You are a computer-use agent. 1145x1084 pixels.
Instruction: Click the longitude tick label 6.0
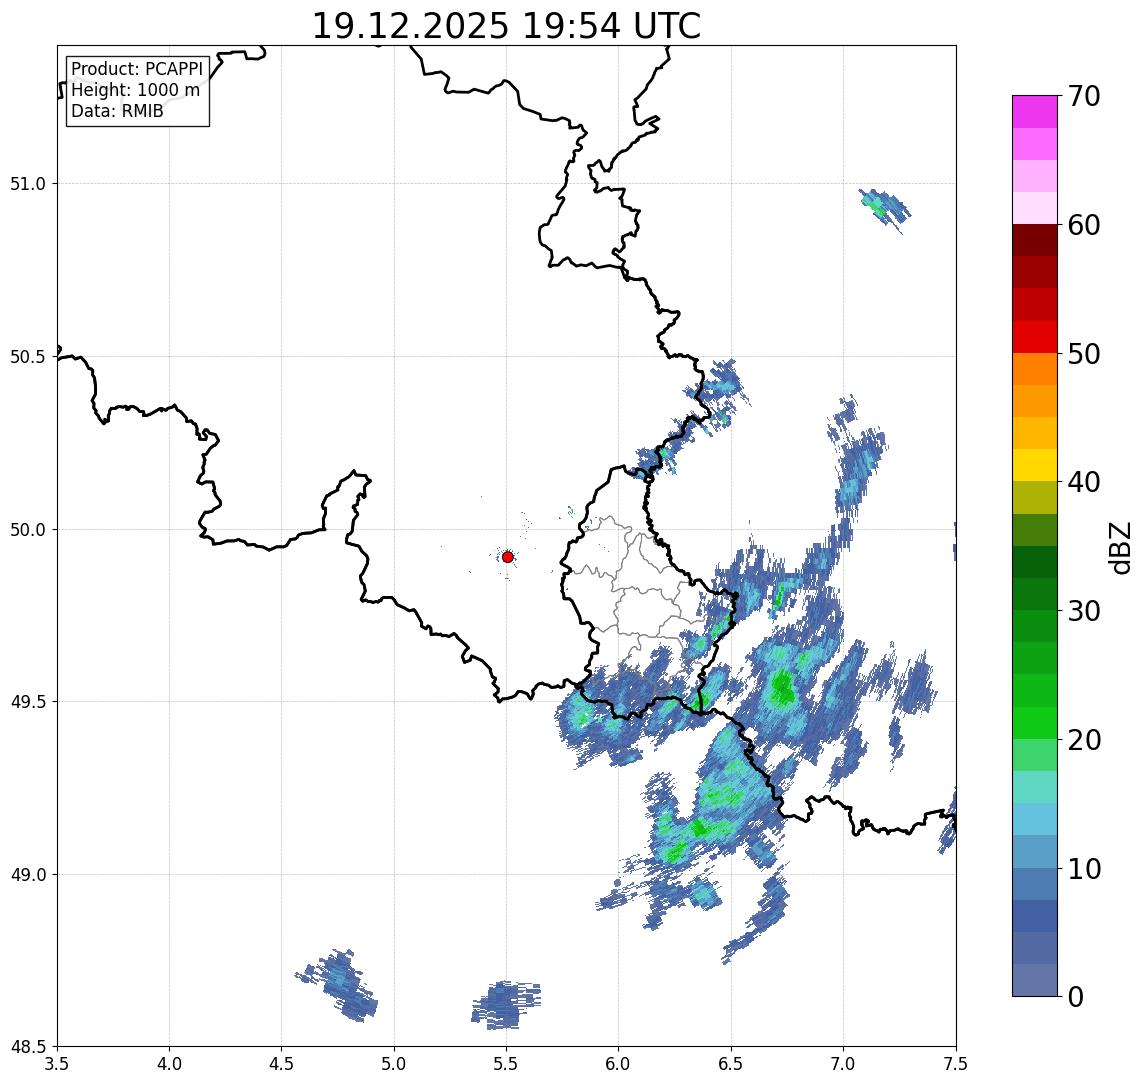click(619, 1064)
